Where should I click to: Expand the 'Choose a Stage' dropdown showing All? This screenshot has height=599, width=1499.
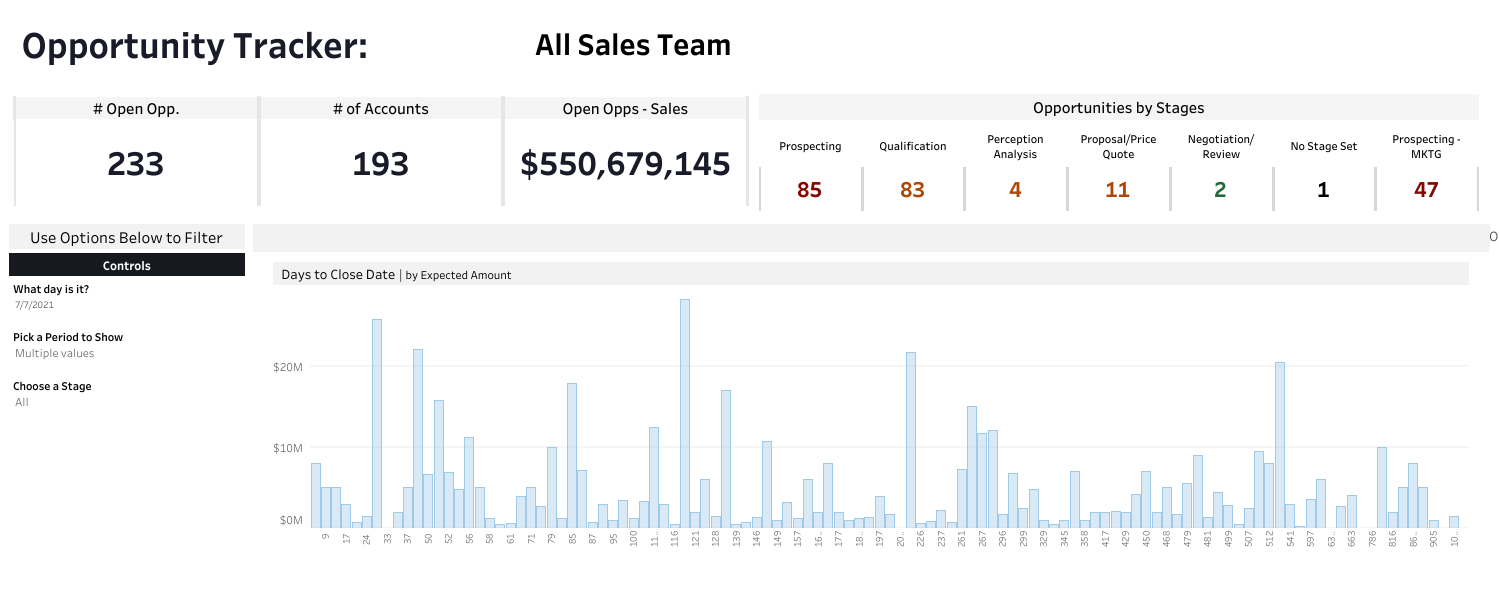22,402
